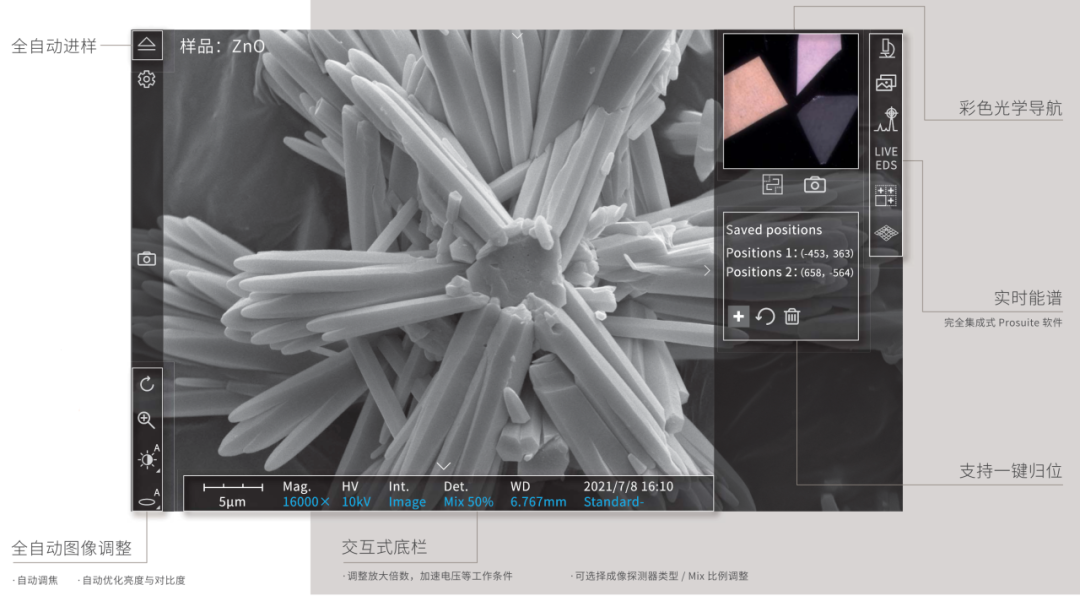Toggle auto brightness and contrast

click(148, 460)
